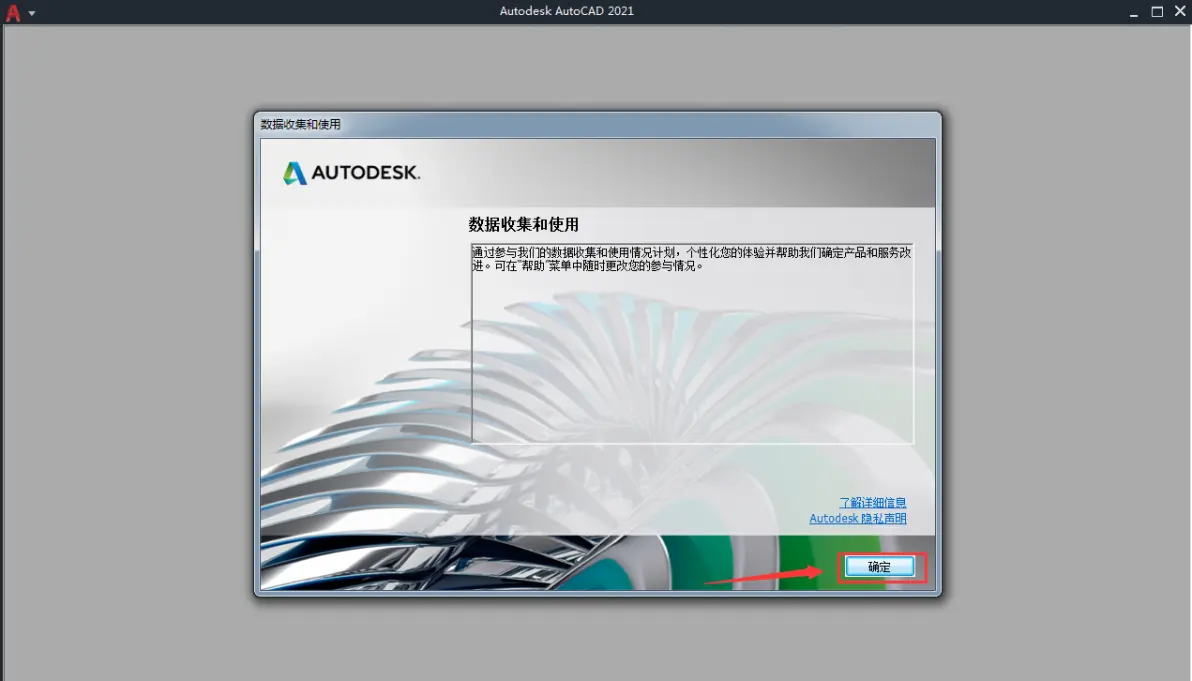This screenshot has height=681, width=1192.
Task: Open the AutoCAD red A application menu
Action: pos(13,12)
